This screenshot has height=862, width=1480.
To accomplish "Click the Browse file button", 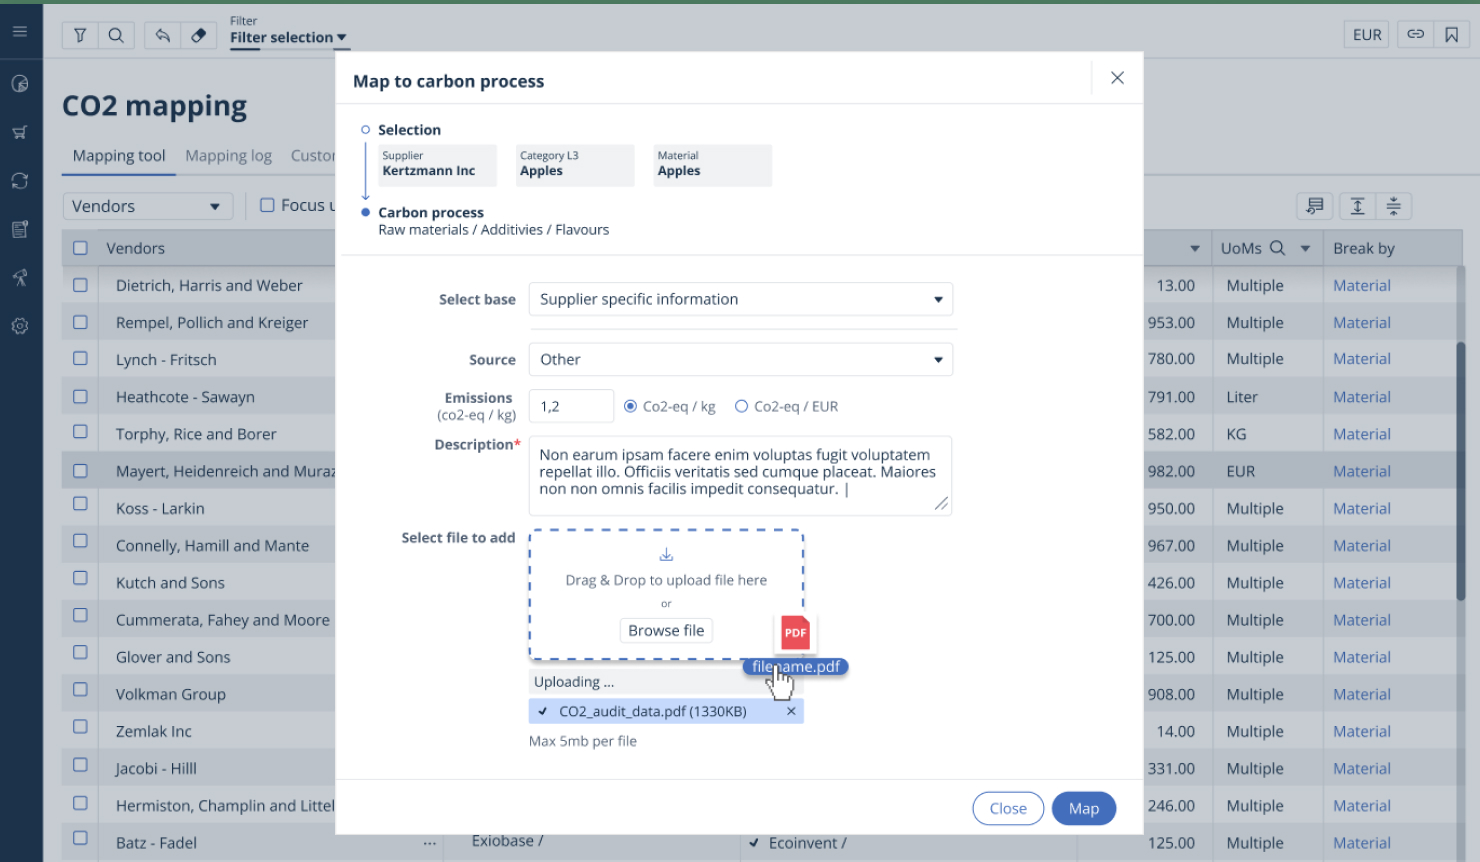I will (x=666, y=630).
